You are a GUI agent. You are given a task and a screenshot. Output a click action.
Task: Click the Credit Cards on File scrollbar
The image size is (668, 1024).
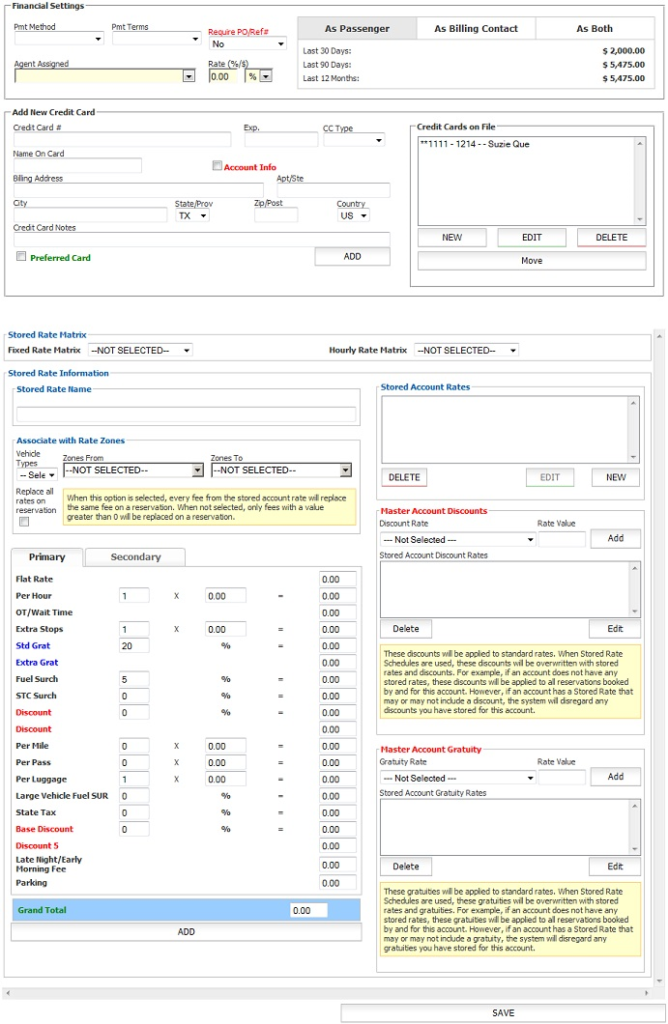point(640,181)
